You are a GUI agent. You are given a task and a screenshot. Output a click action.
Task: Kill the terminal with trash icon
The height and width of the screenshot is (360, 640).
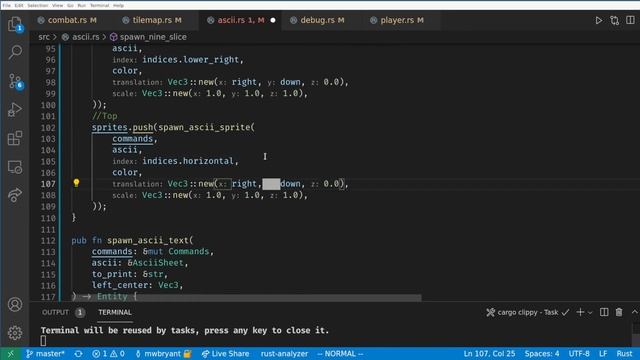(x=619, y=312)
